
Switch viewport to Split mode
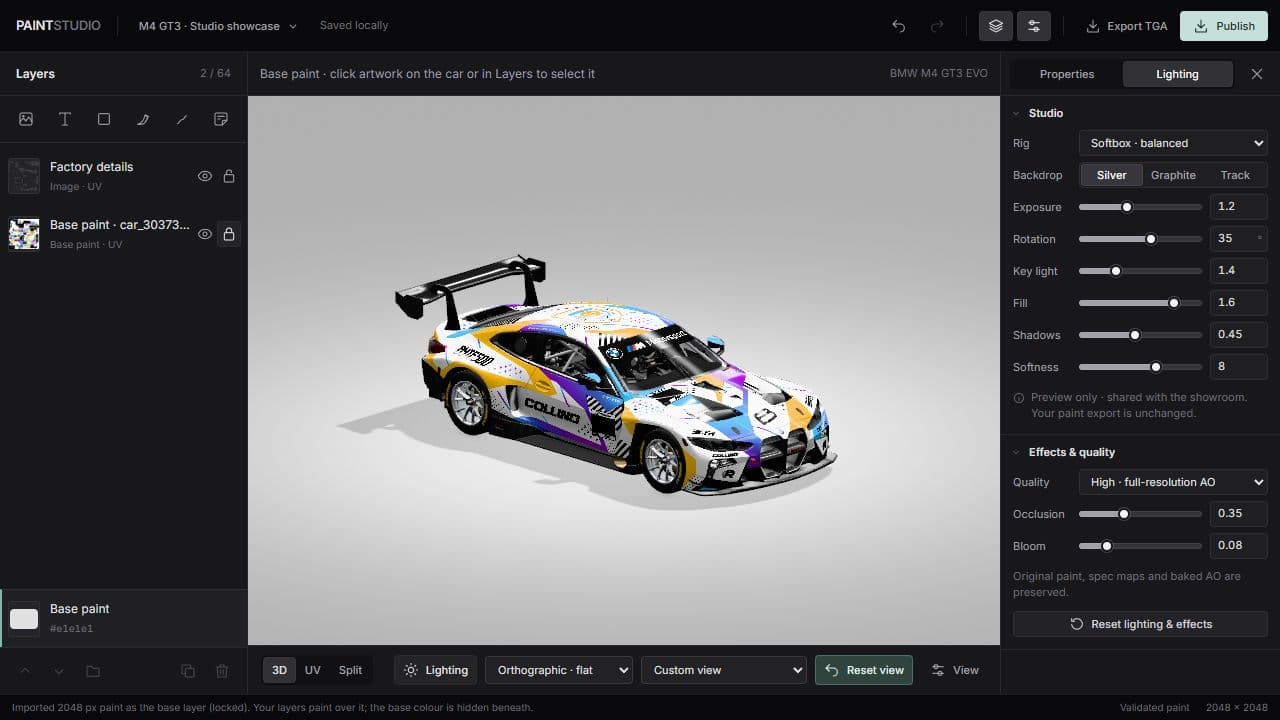pyautogui.click(x=350, y=670)
